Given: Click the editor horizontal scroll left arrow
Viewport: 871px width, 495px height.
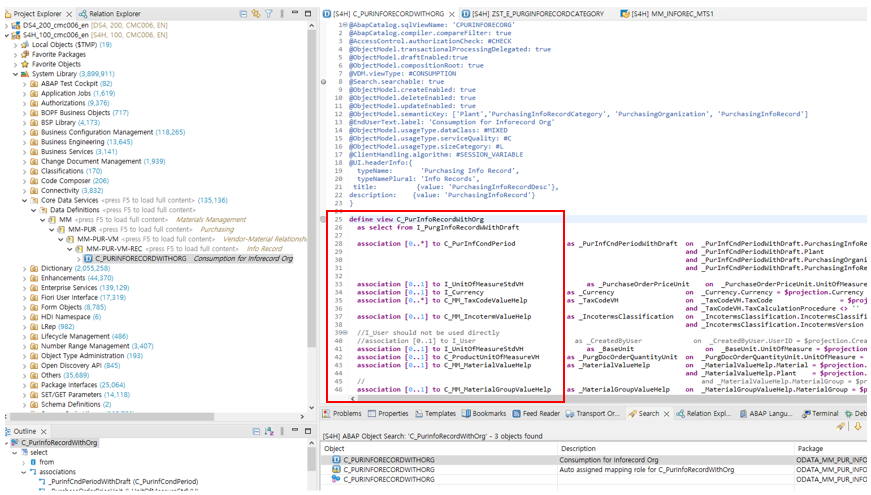Looking at the screenshot, I should click(x=352, y=398).
